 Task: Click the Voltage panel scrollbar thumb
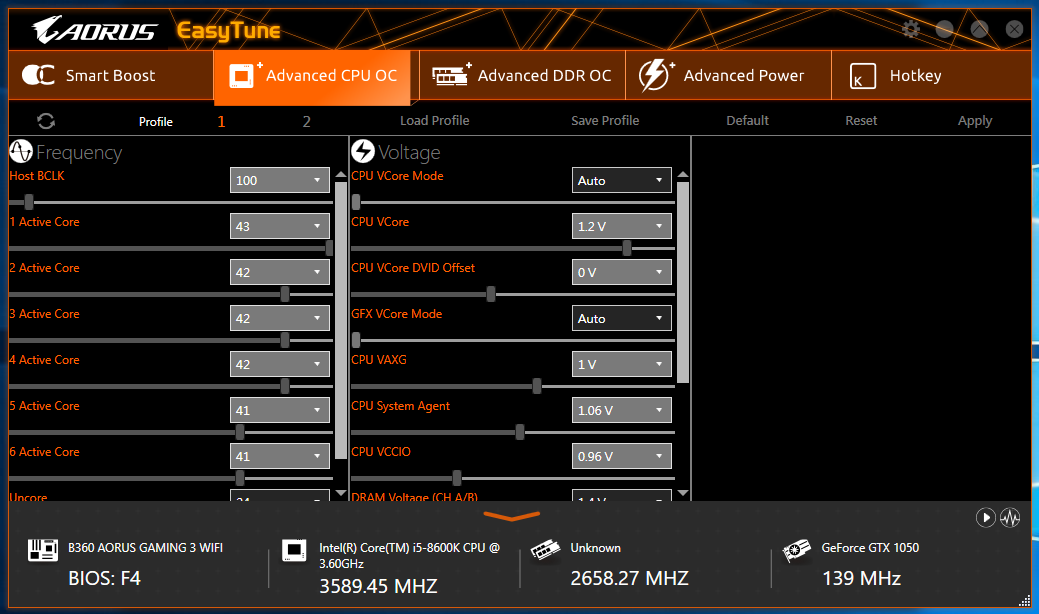(x=683, y=283)
